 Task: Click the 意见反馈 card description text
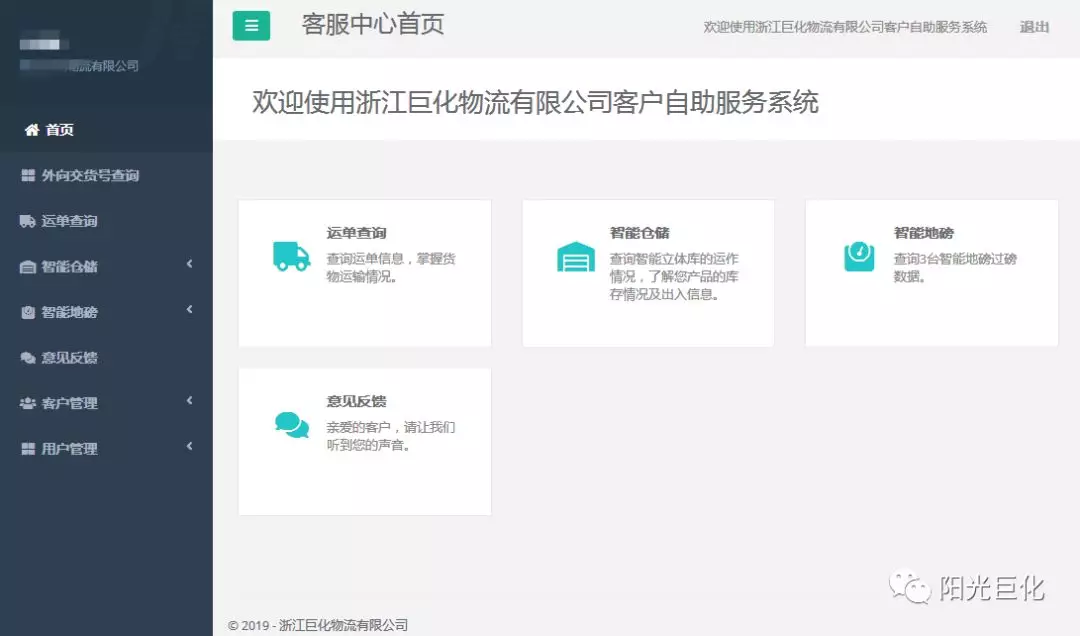[390, 436]
